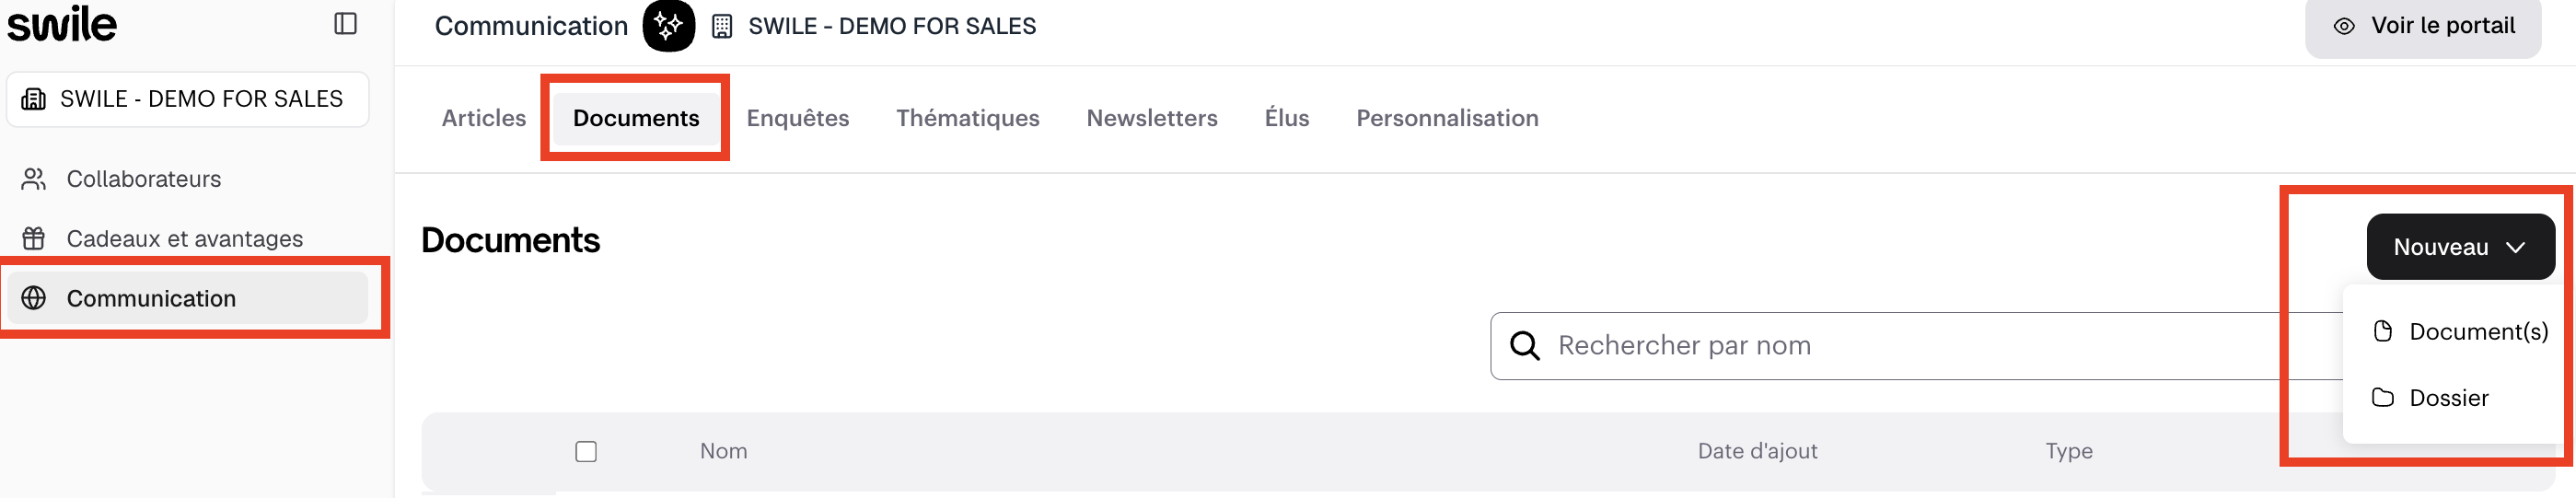The image size is (2576, 498).
Task: Click the Communication globe icon
Action: 34,298
